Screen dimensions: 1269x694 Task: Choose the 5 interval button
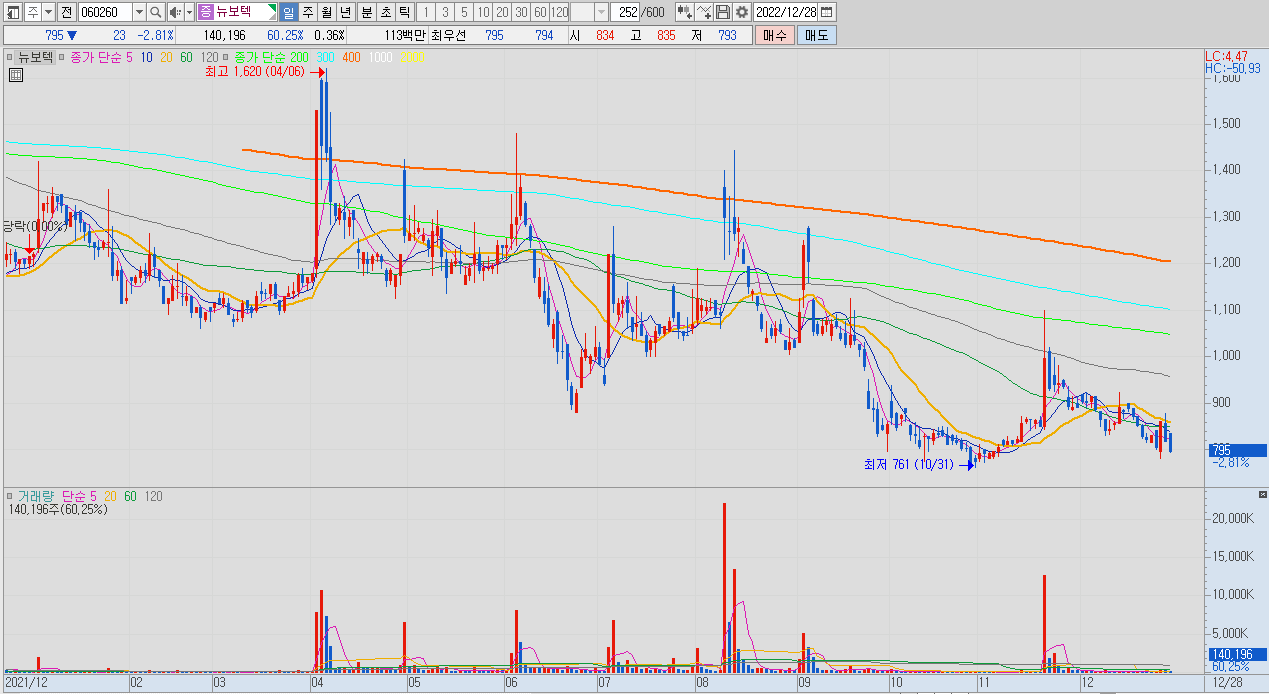pos(463,12)
